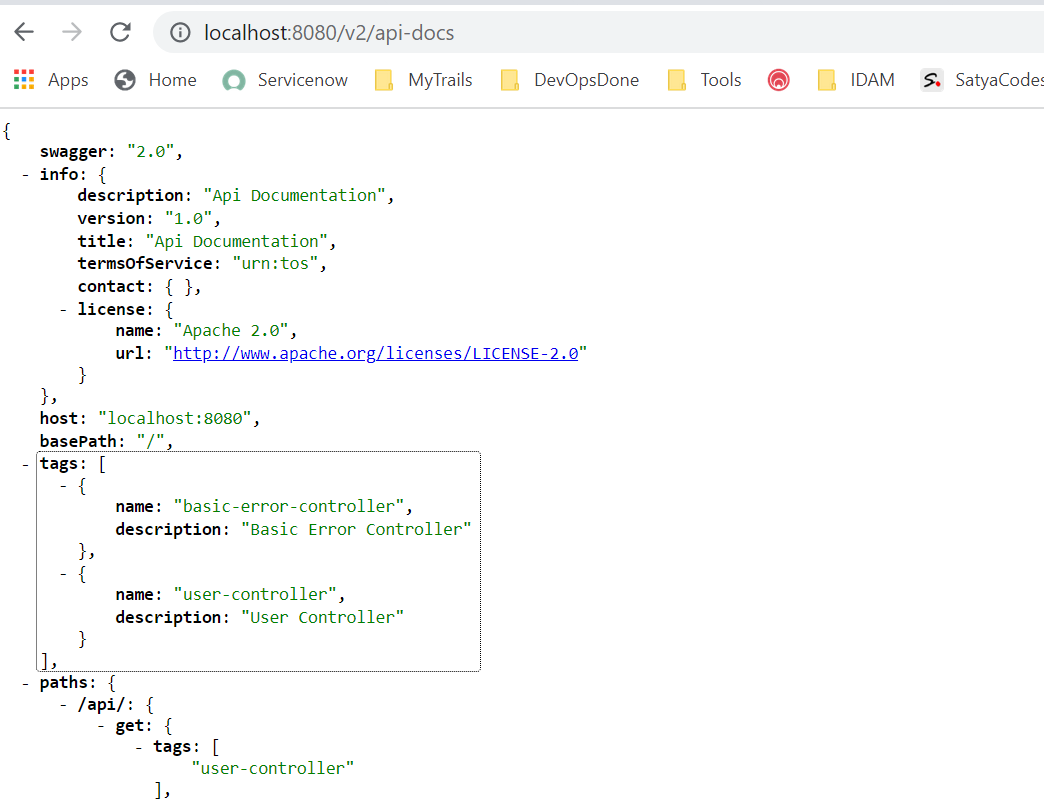This screenshot has width=1044, height=805.
Task: Collapse the tags array node
Action: pos(25,463)
